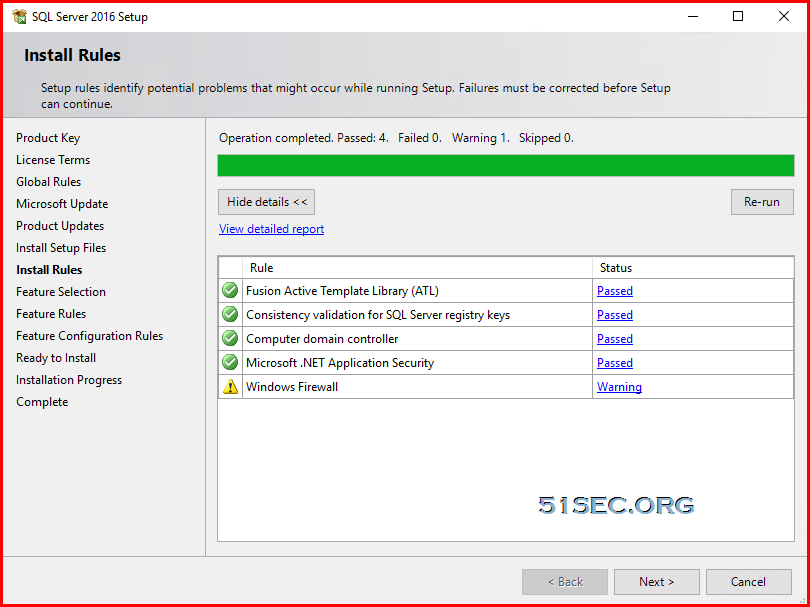
Task: Proceed with the Next button
Action: pyautogui.click(x=657, y=582)
